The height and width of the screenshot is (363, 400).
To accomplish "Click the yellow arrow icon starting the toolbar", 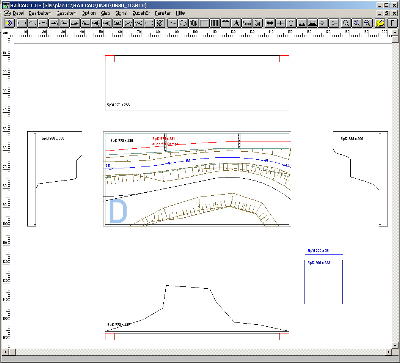I will [10, 23].
